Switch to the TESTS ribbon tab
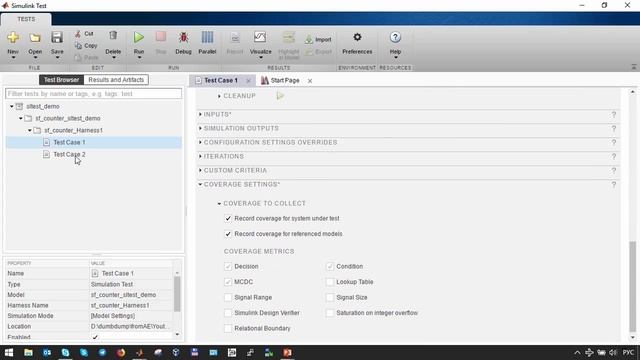Screen dimensions: 640x360 (x=26, y=19)
